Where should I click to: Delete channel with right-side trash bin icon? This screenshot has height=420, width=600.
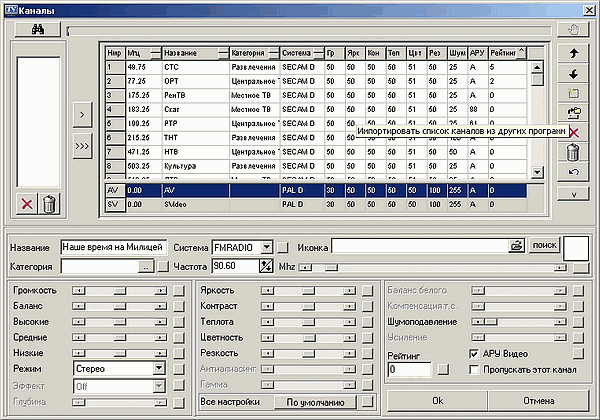pos(573,152)
